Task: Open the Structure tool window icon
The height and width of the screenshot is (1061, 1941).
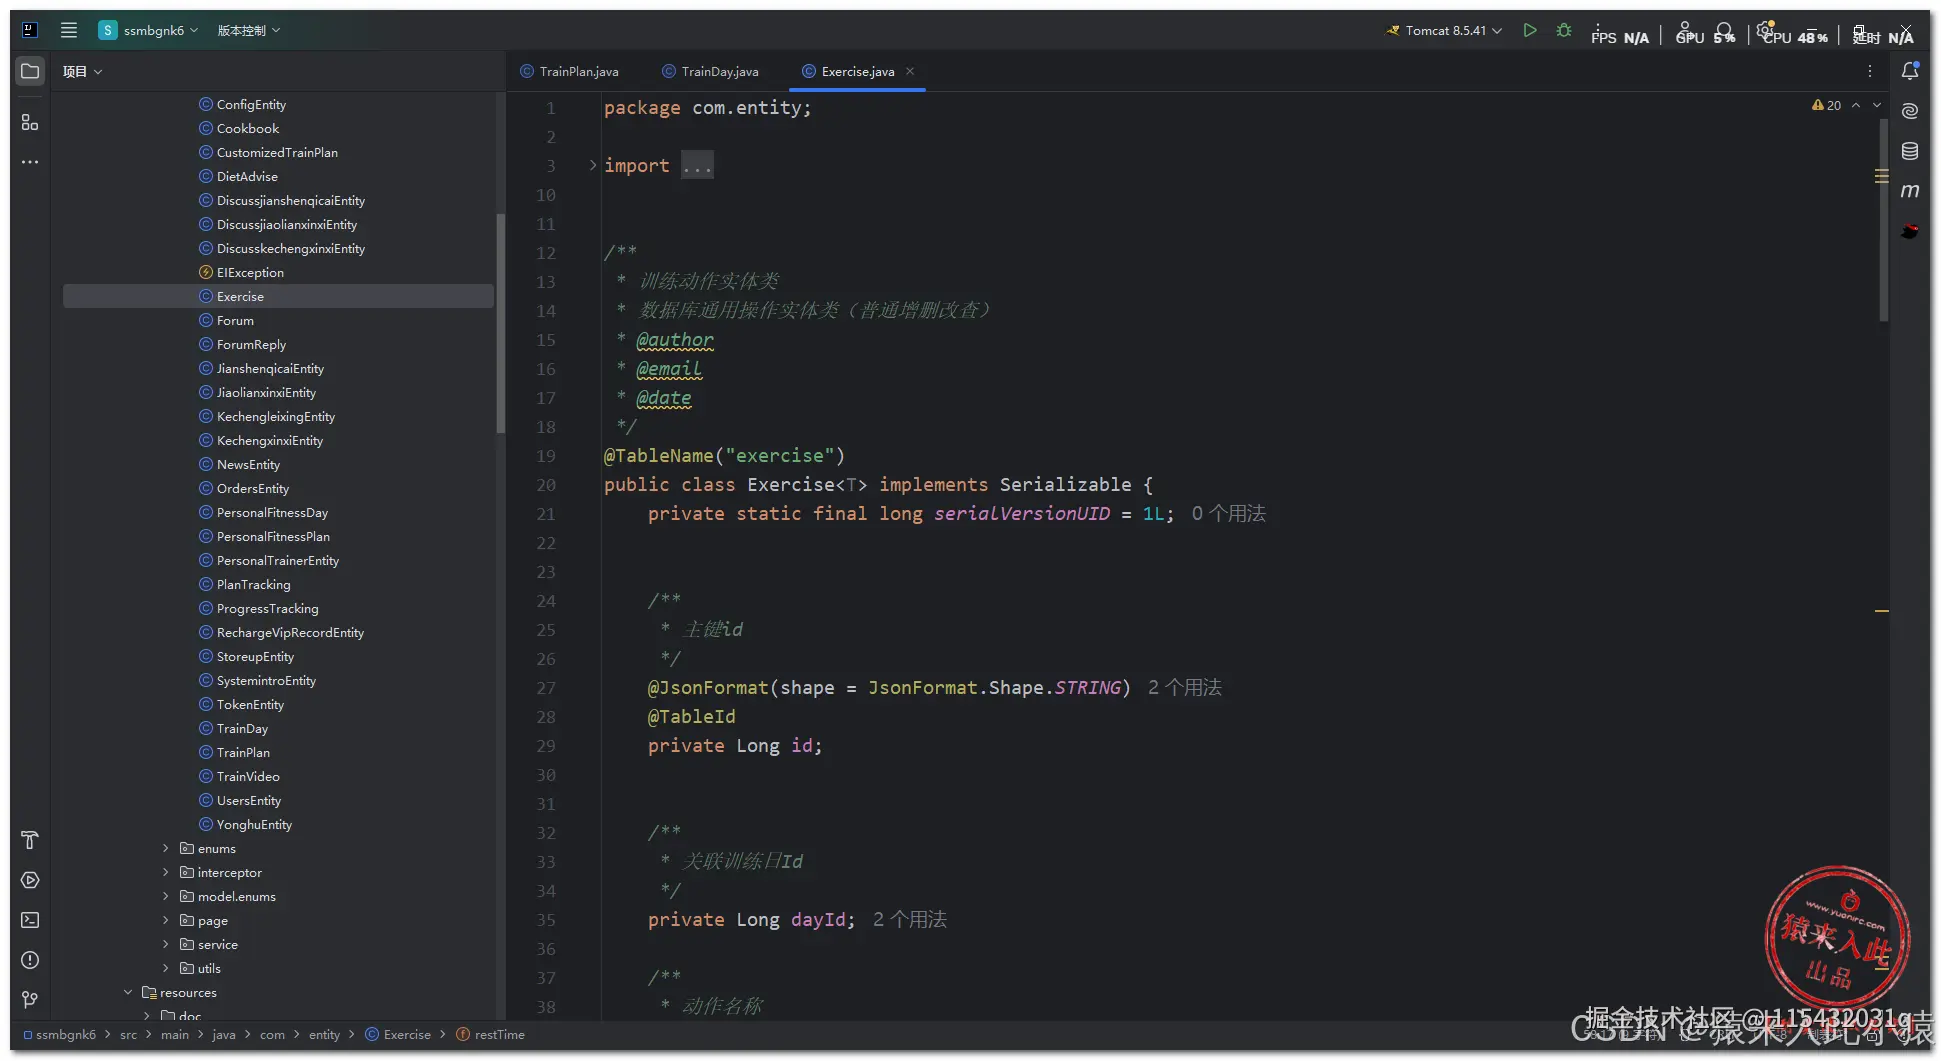Action: click(30, 122)
